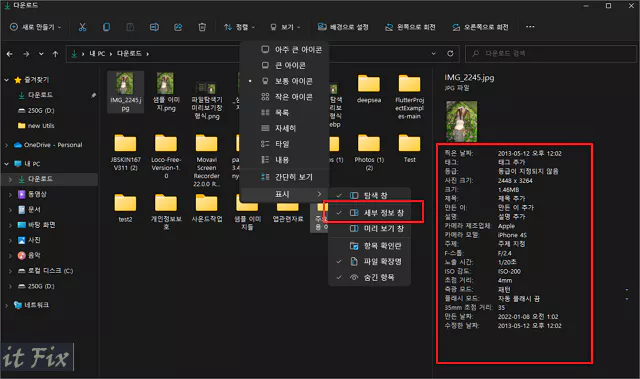Expand the 네트워크 tree node
The image size is (640, 379).
click(x=7, y=305)
